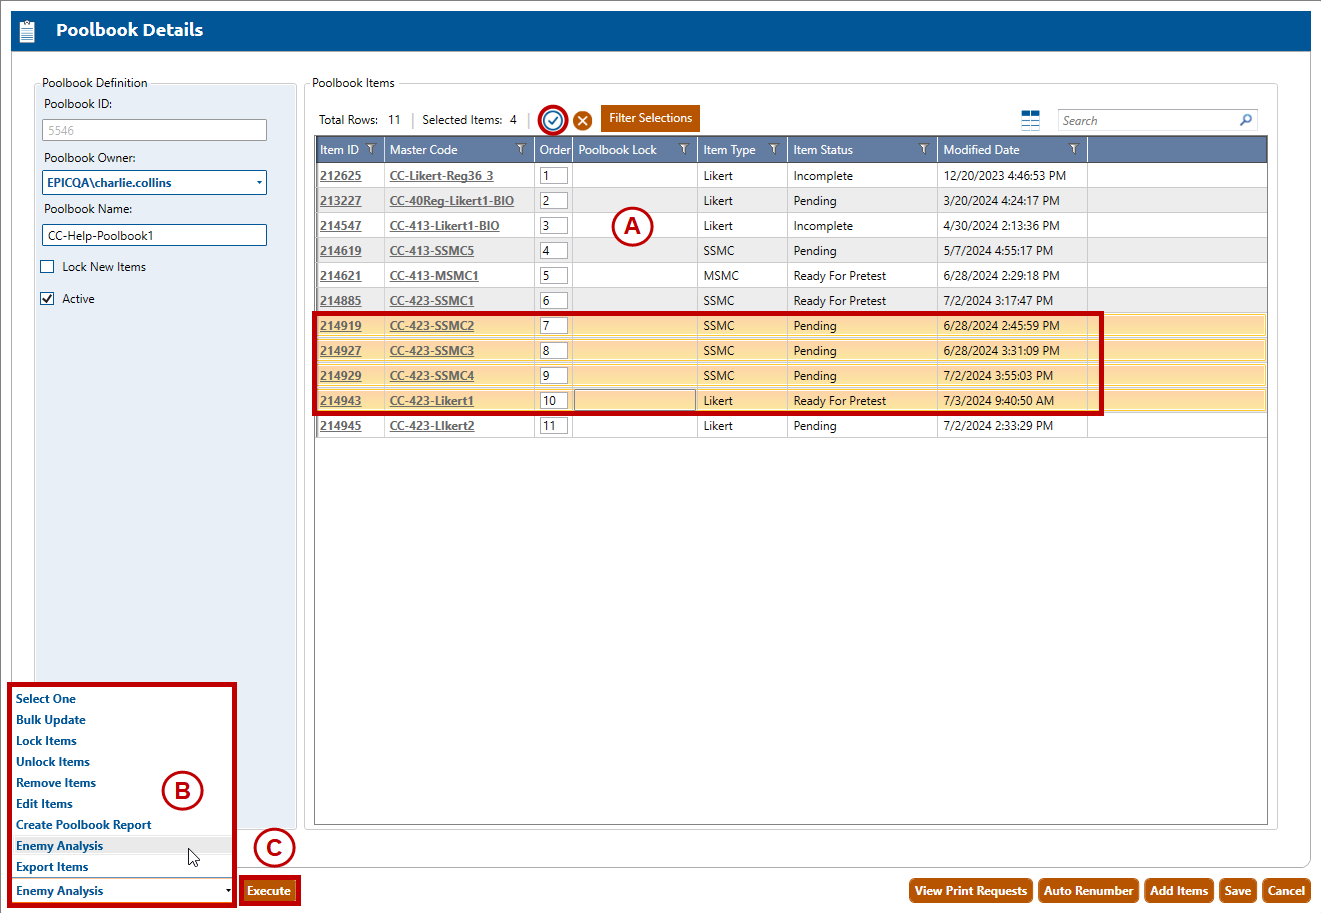Image resolution: width=1321 pixels, height=913 pixels.
Task: Open the Item ID column filter icon
Action: coord(371,149)
